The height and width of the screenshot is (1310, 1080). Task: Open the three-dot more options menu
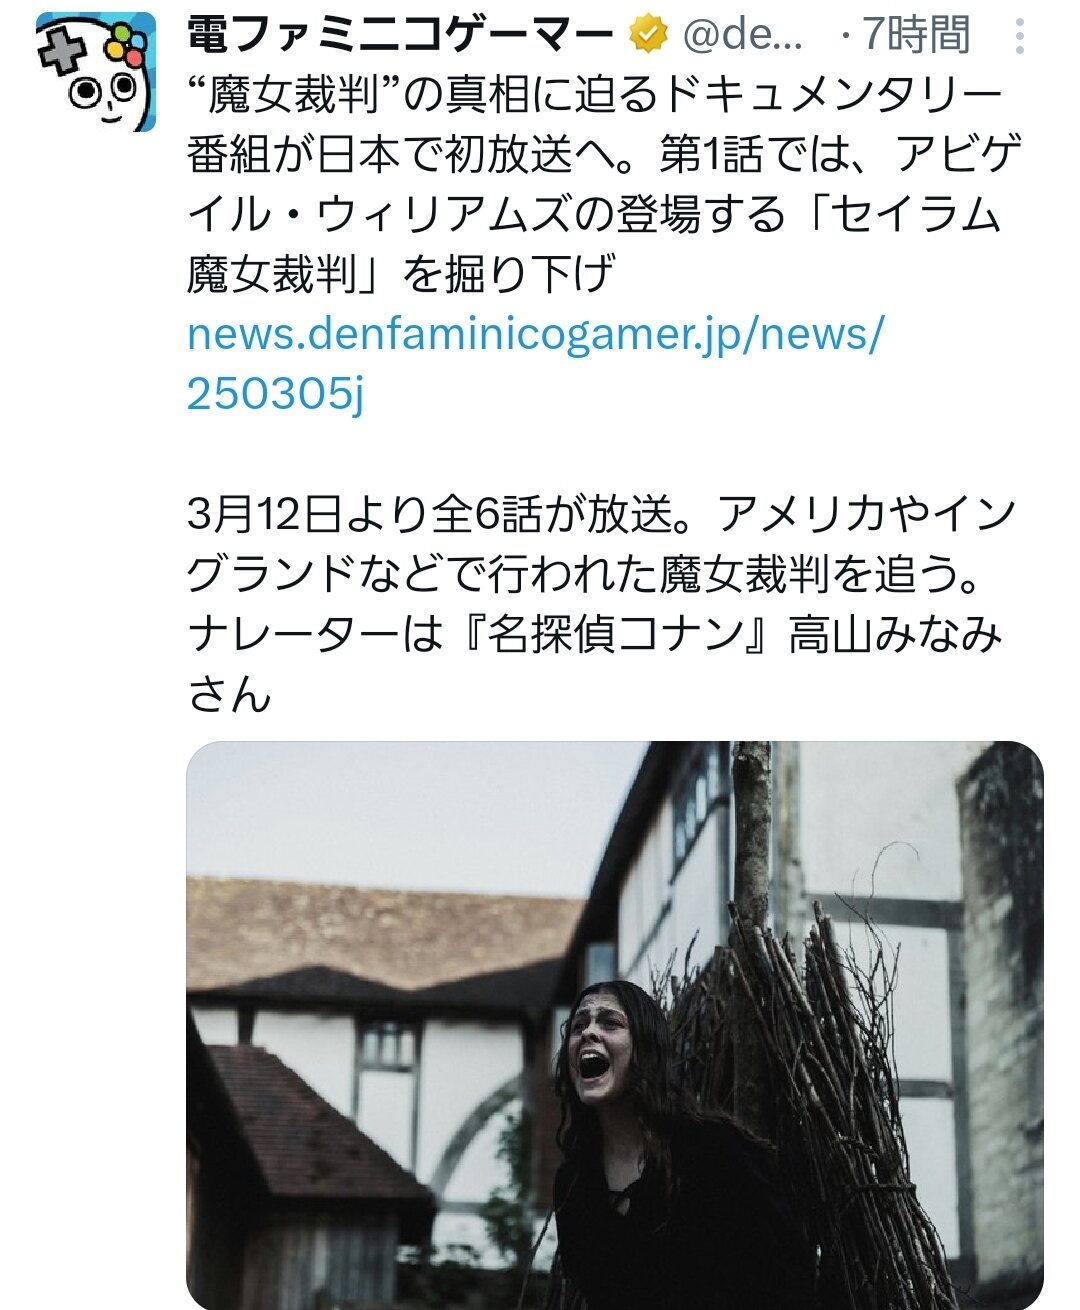pos(1019,37)
